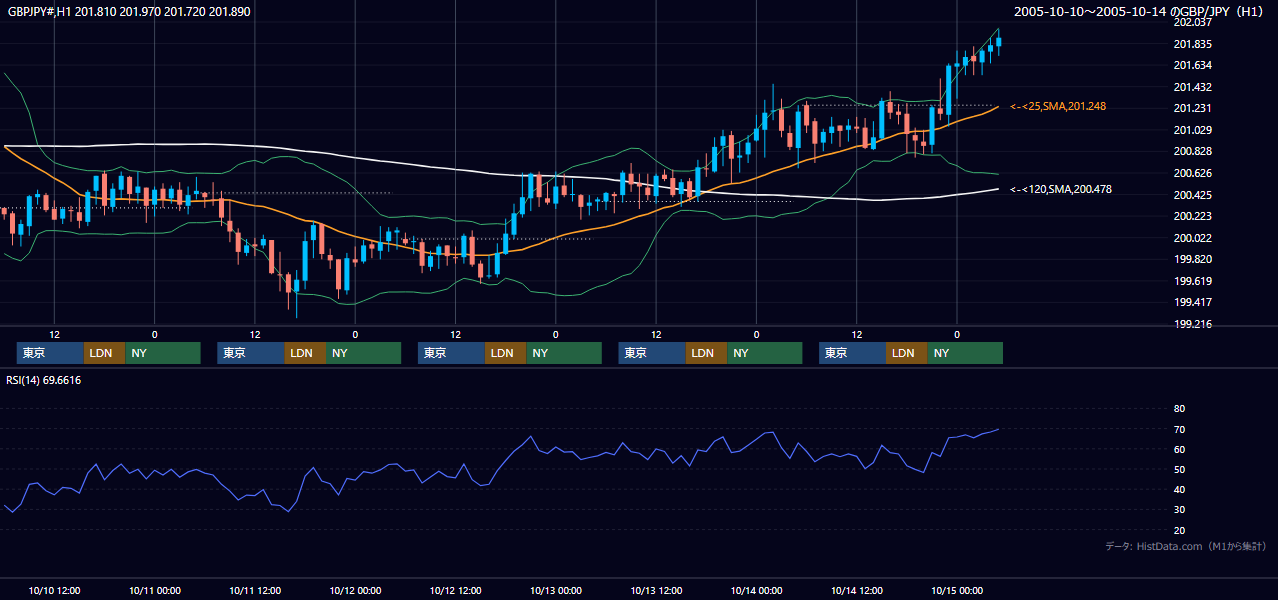Click the 199.216 price axis label
The width and height of the screenshot is (1278, 600).
click(x=1192, y=324)
